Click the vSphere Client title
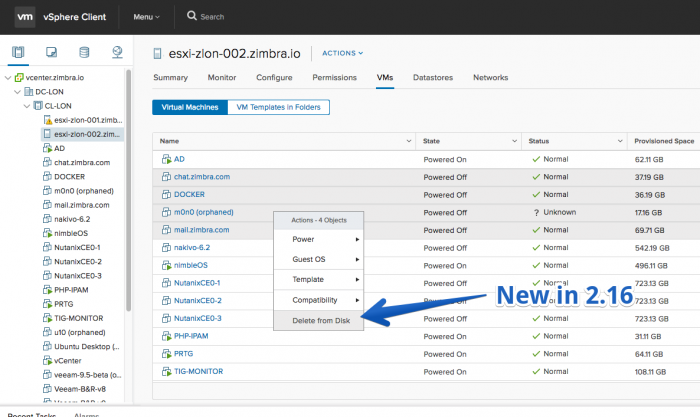The image size is (700, 417). coord(75,17)
